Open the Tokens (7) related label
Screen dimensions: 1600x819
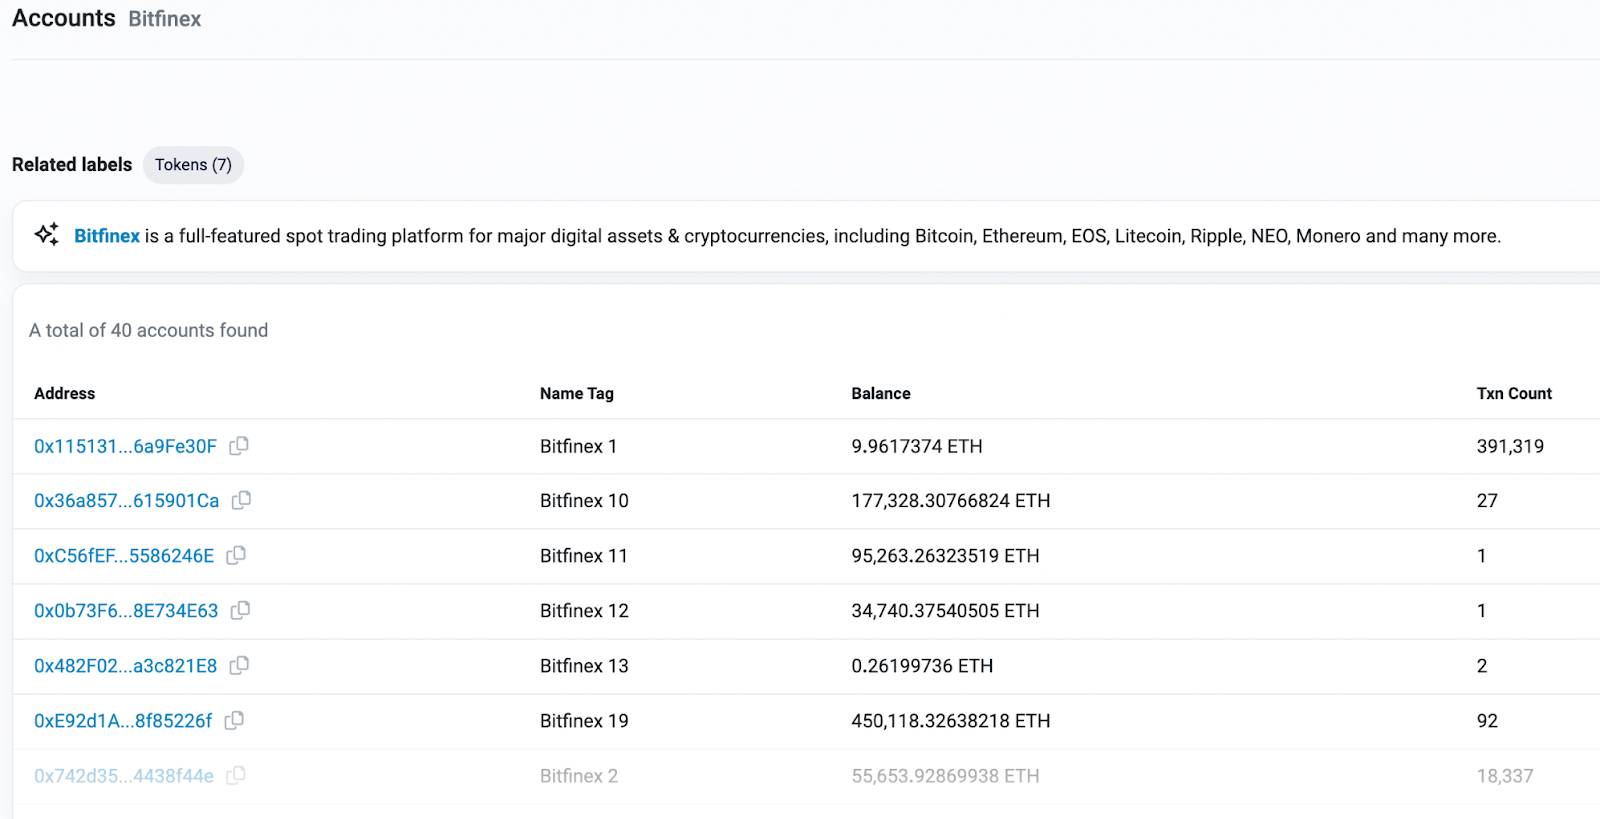193,165
